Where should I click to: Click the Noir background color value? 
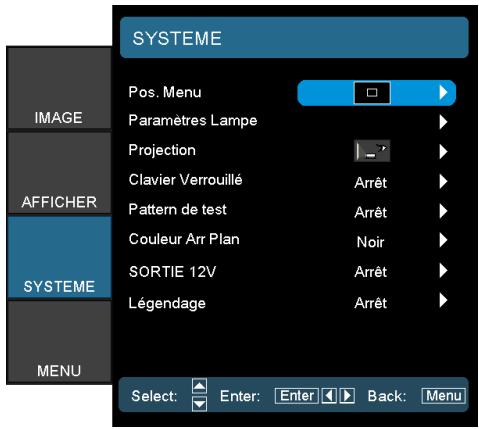click(370, 242)
